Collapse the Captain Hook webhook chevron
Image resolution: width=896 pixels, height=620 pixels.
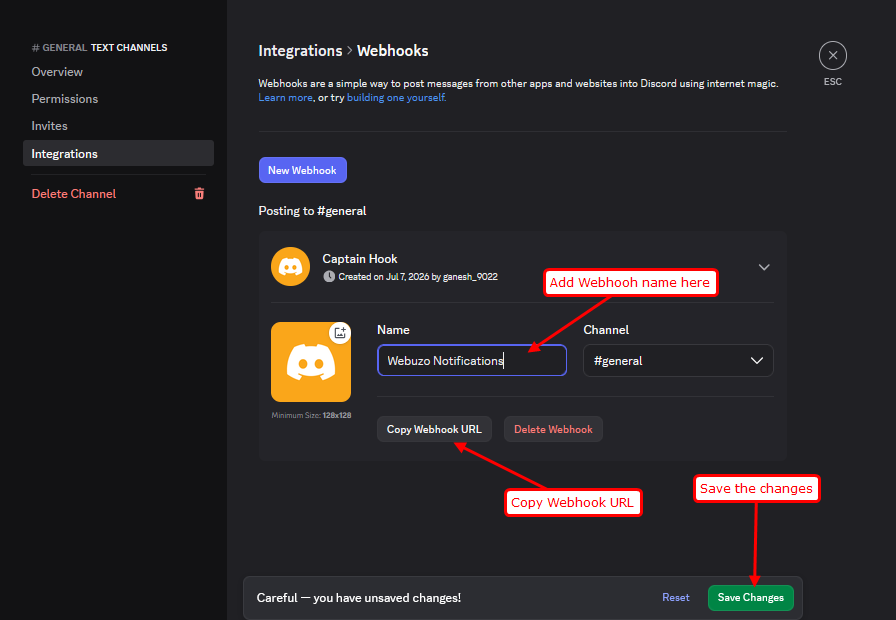(x=764, y=267)
